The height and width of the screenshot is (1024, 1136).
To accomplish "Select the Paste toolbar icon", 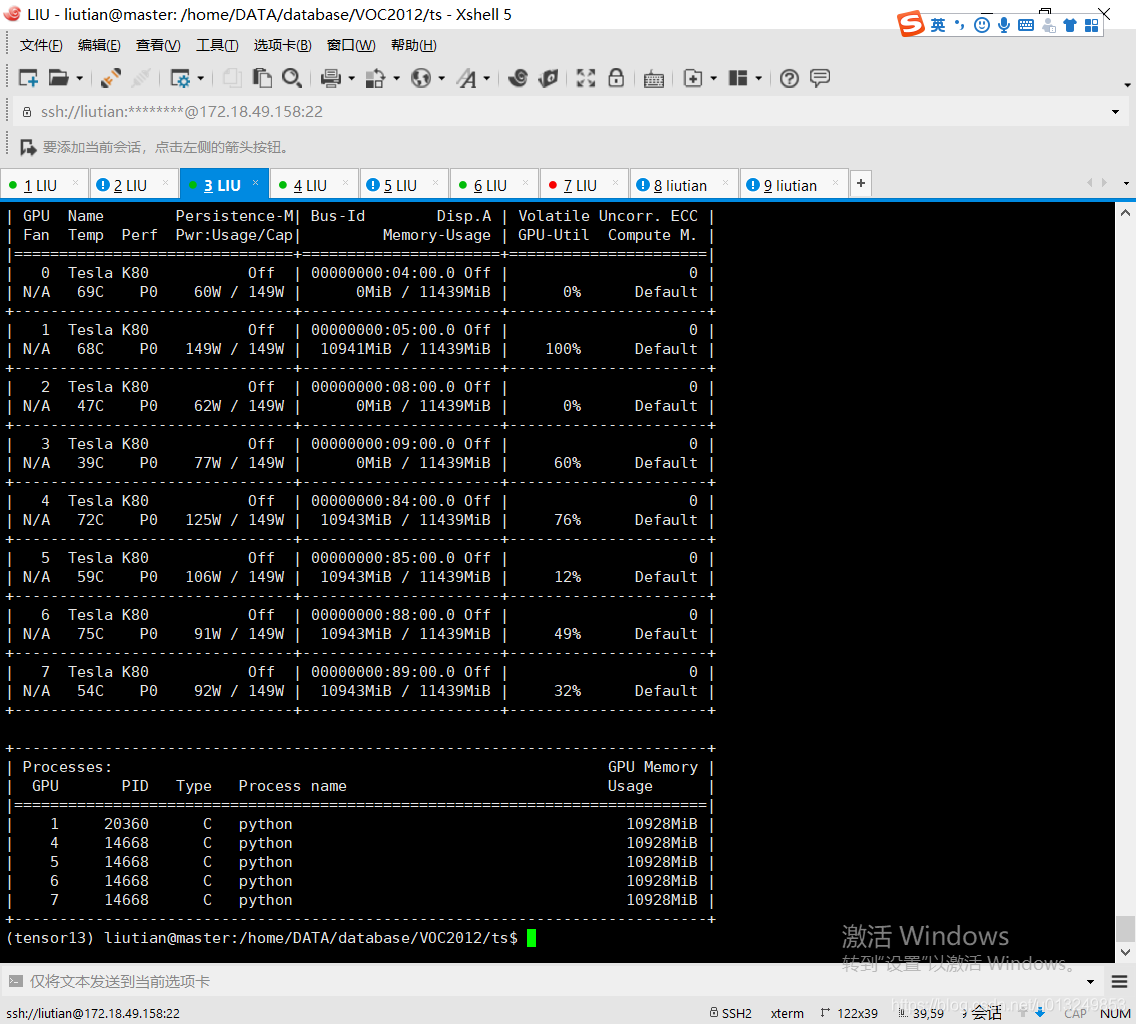I will (262, 78).
